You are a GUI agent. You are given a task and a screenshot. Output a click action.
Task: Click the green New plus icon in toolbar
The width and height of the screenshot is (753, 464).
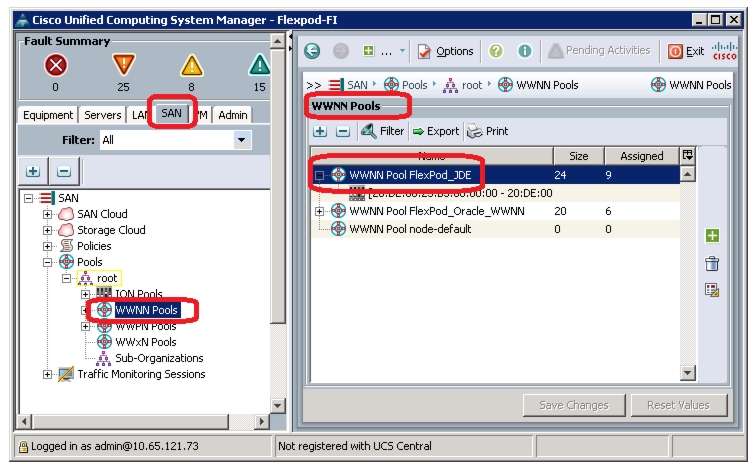(368, 50)
